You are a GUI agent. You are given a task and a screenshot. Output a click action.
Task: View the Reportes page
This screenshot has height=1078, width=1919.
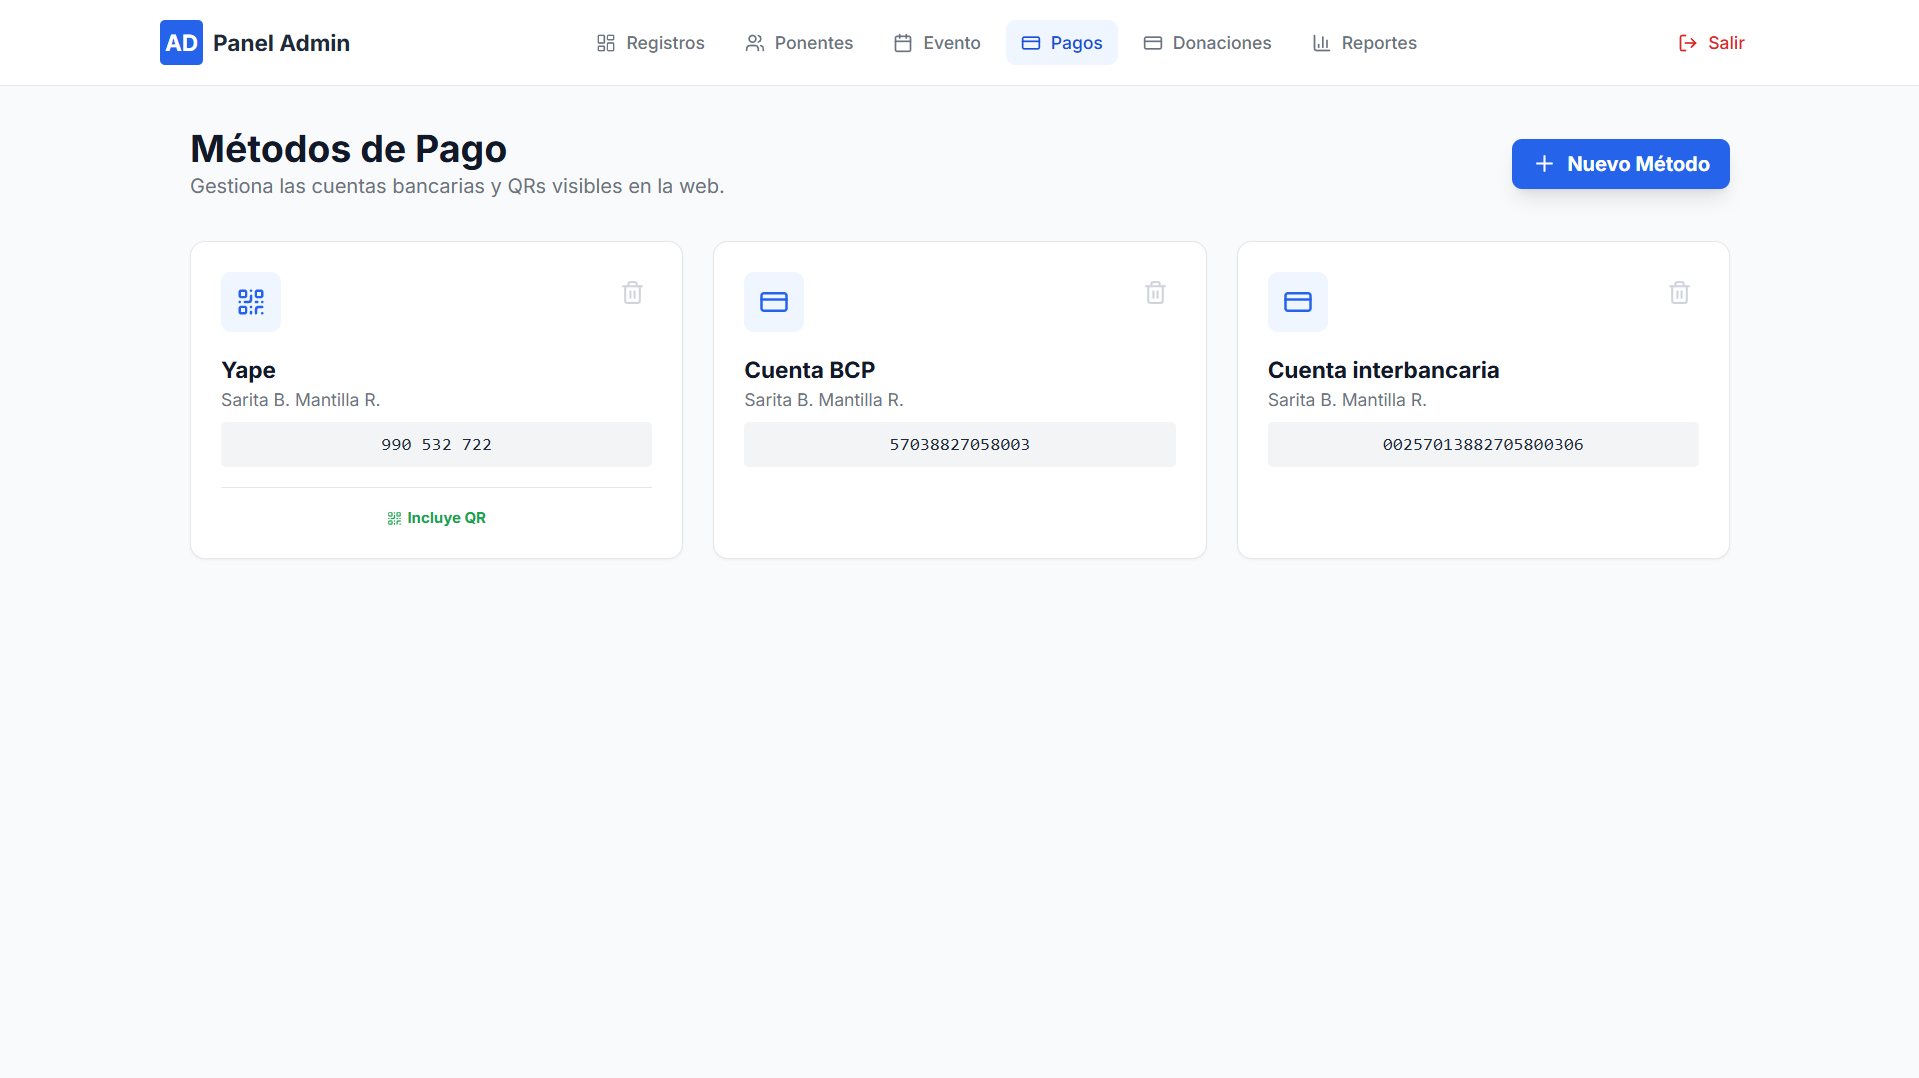(1364, 43)
